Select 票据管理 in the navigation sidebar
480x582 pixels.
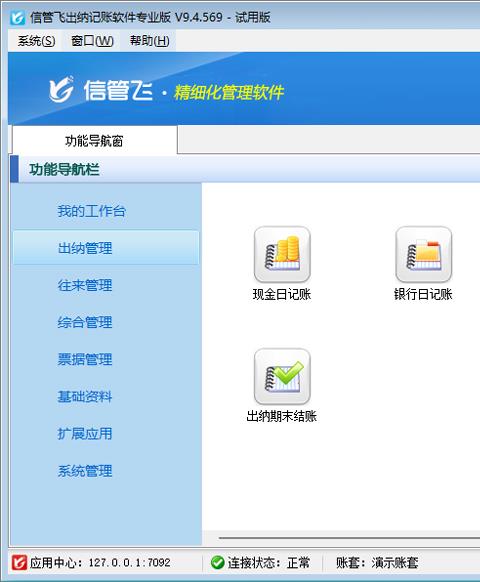pyautogui.click(x=85, y=359)
